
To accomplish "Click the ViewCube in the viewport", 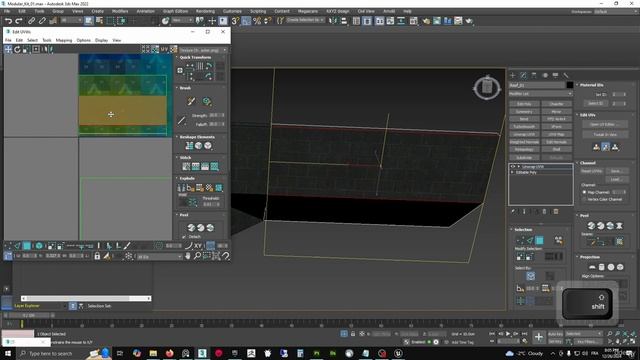I will [487, 87].
